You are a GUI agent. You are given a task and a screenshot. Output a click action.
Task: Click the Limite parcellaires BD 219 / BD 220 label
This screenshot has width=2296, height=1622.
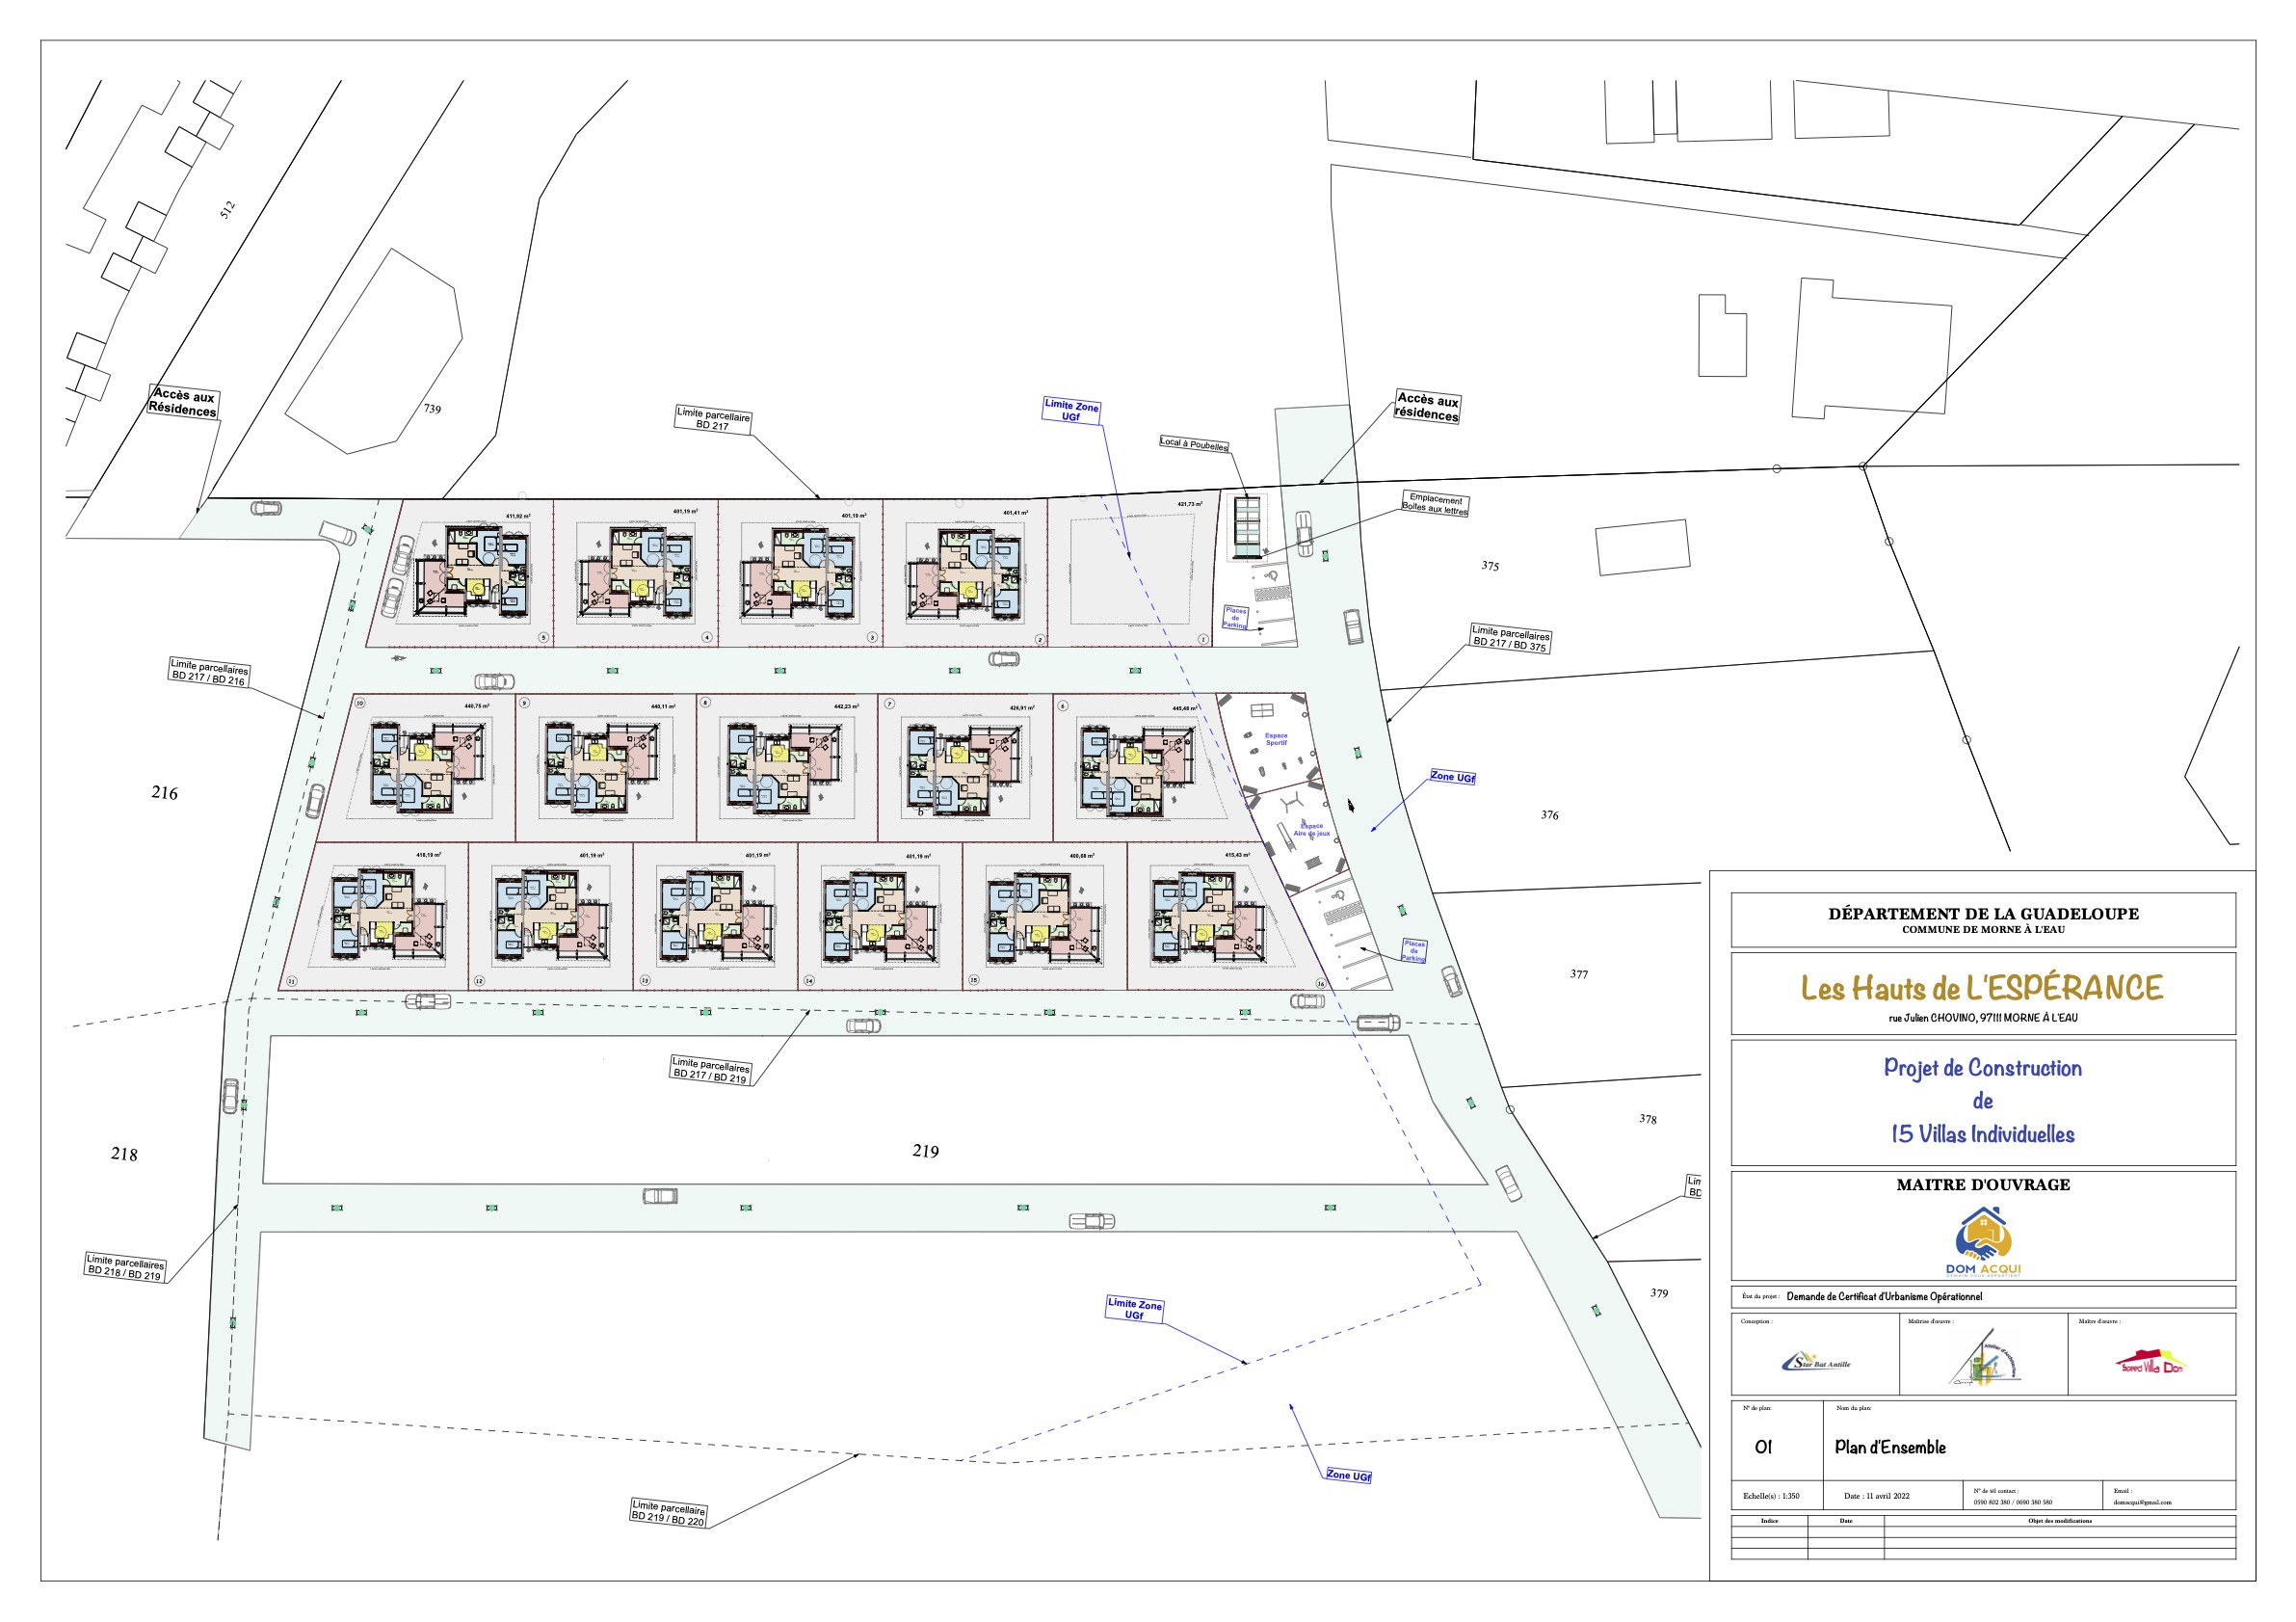pyautogui.click(x=668, y=1513)
